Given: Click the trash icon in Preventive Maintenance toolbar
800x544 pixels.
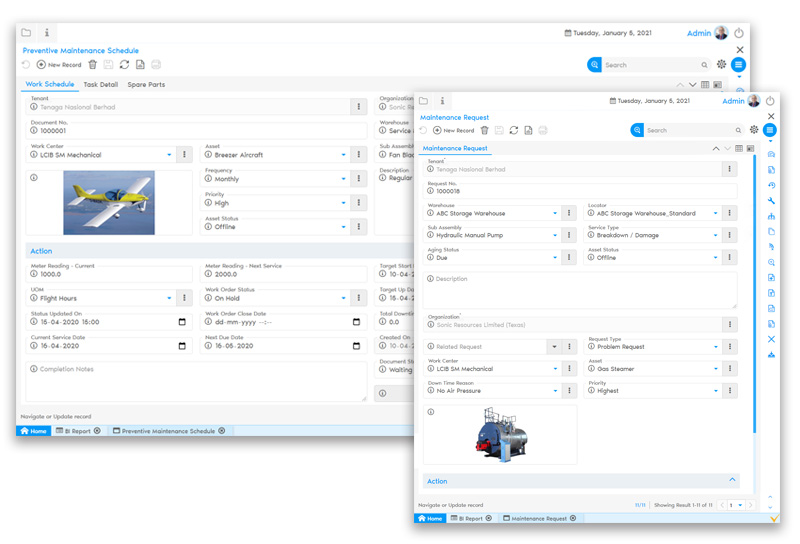Looking at the screenshot, I should 93,65.
